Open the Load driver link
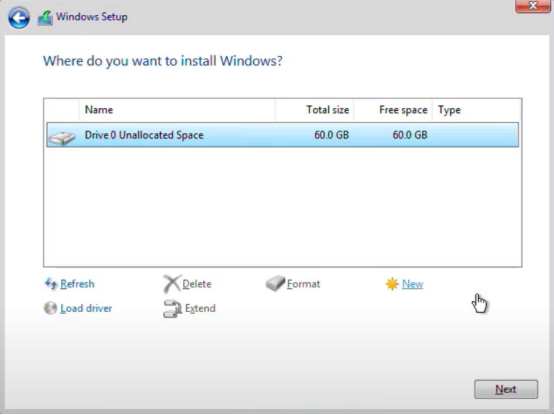The image size is (554, 415). point(86,308)
